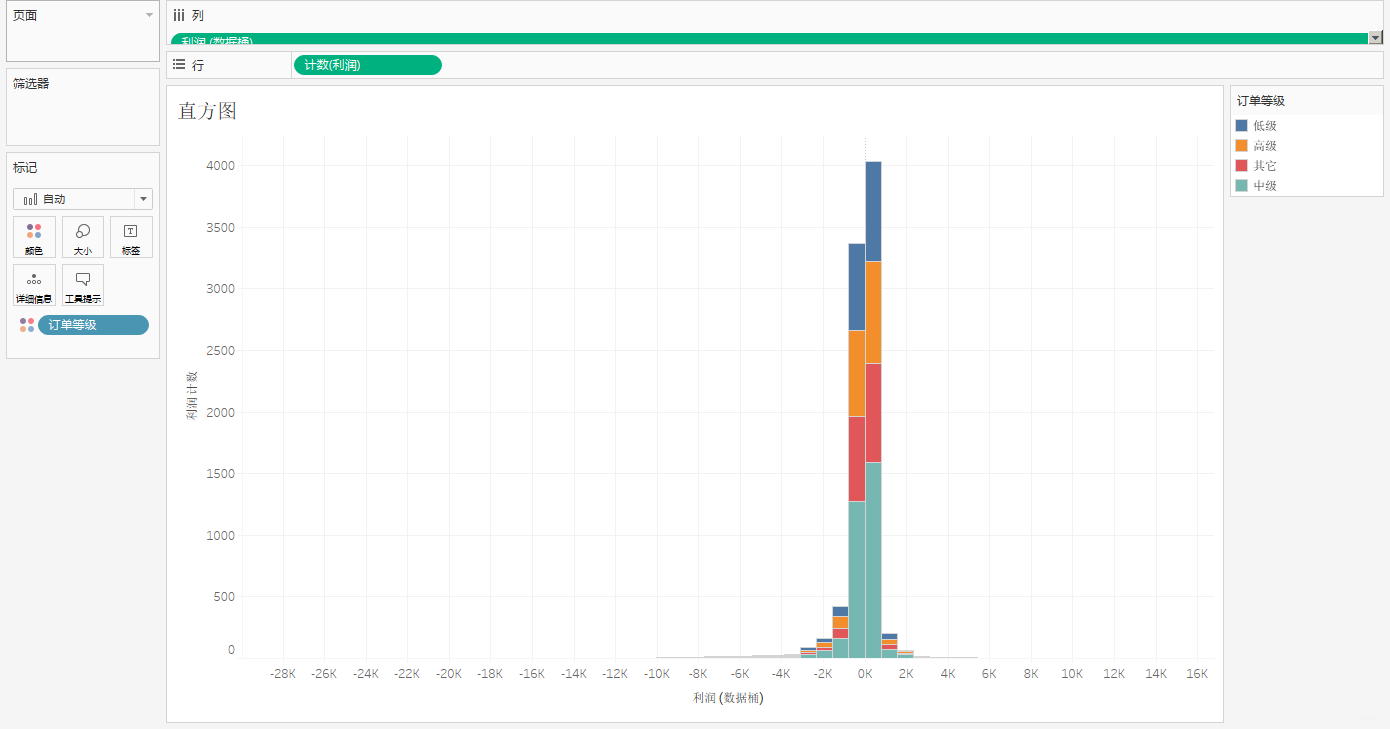Screen dimensions: 1390x729
Task: Click the 标签 (Label) marks button
Action: point(131,237)
